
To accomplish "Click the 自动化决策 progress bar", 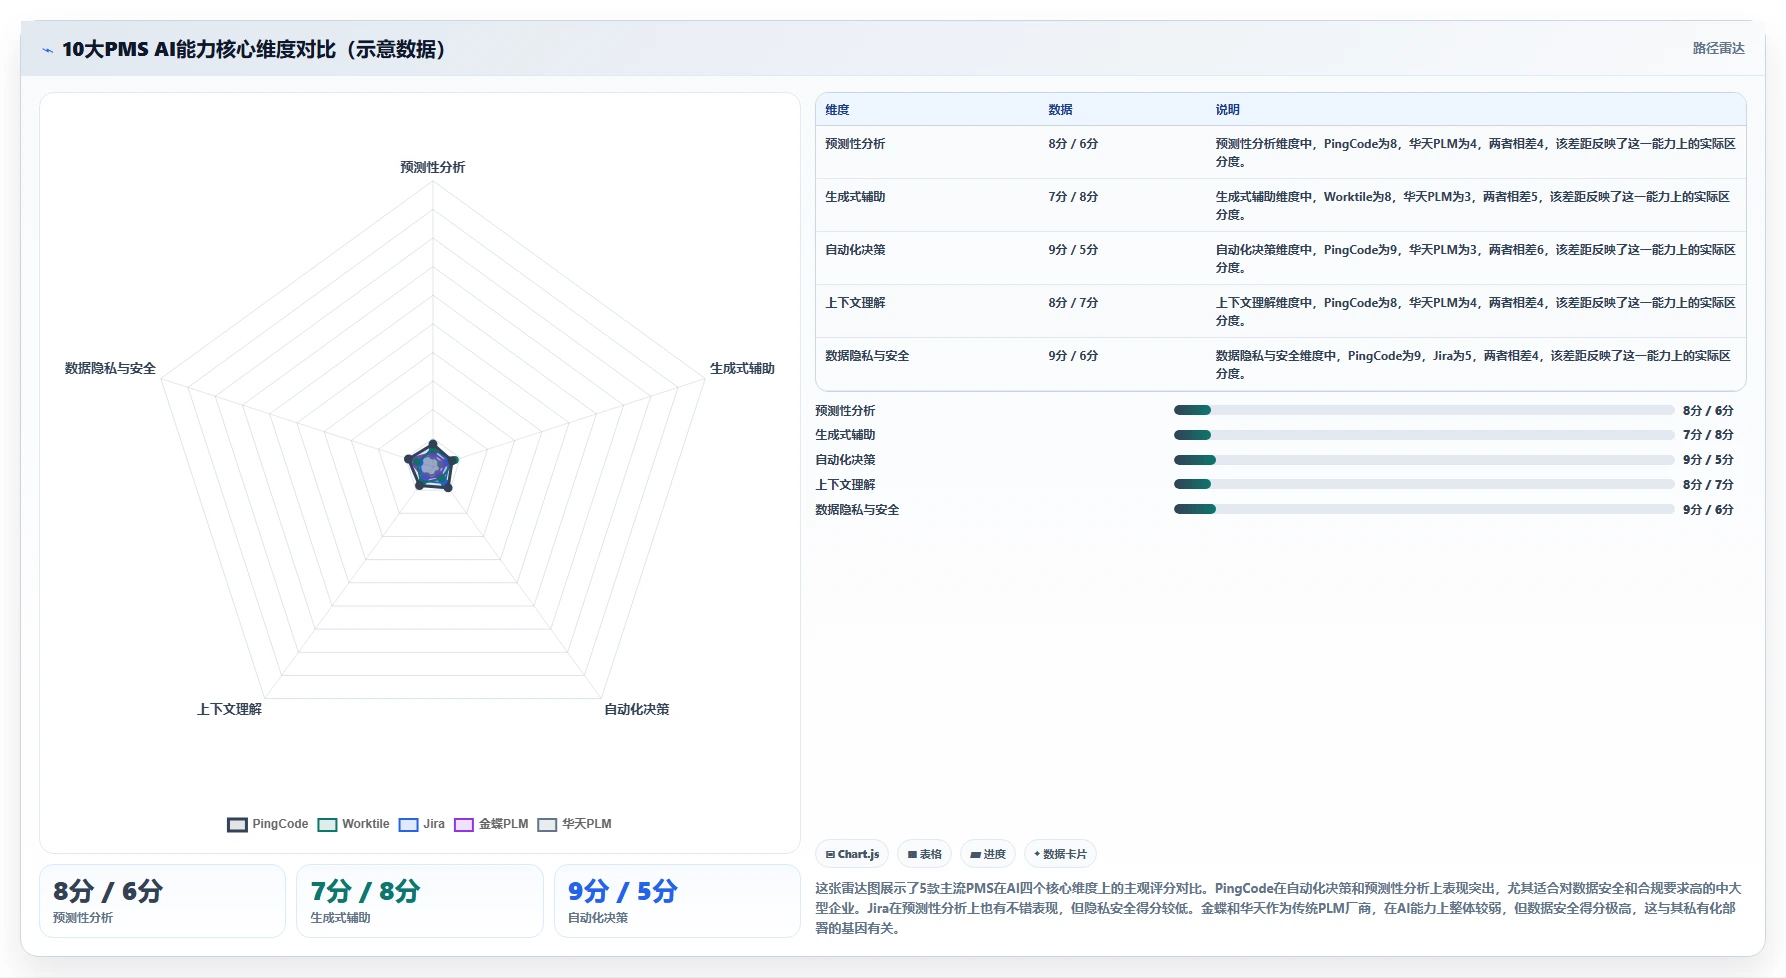I will pos(1424,460).
